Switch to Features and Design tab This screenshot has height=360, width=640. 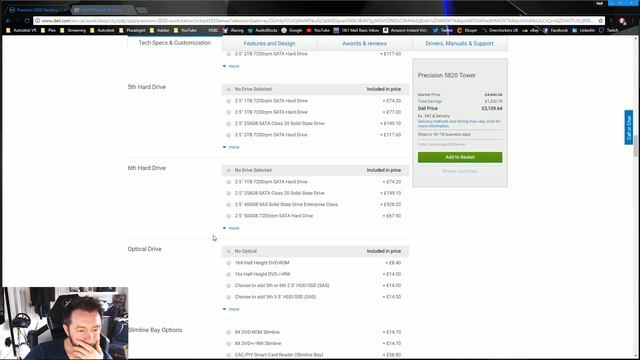tap(269, 43)
